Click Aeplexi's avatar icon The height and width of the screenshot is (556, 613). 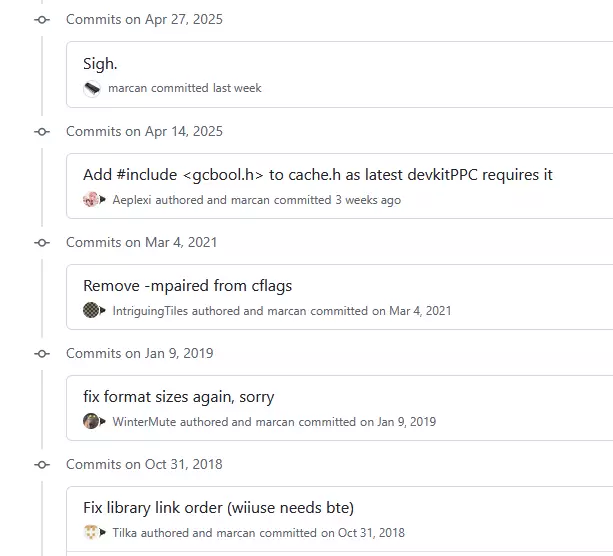pos(91,200)
